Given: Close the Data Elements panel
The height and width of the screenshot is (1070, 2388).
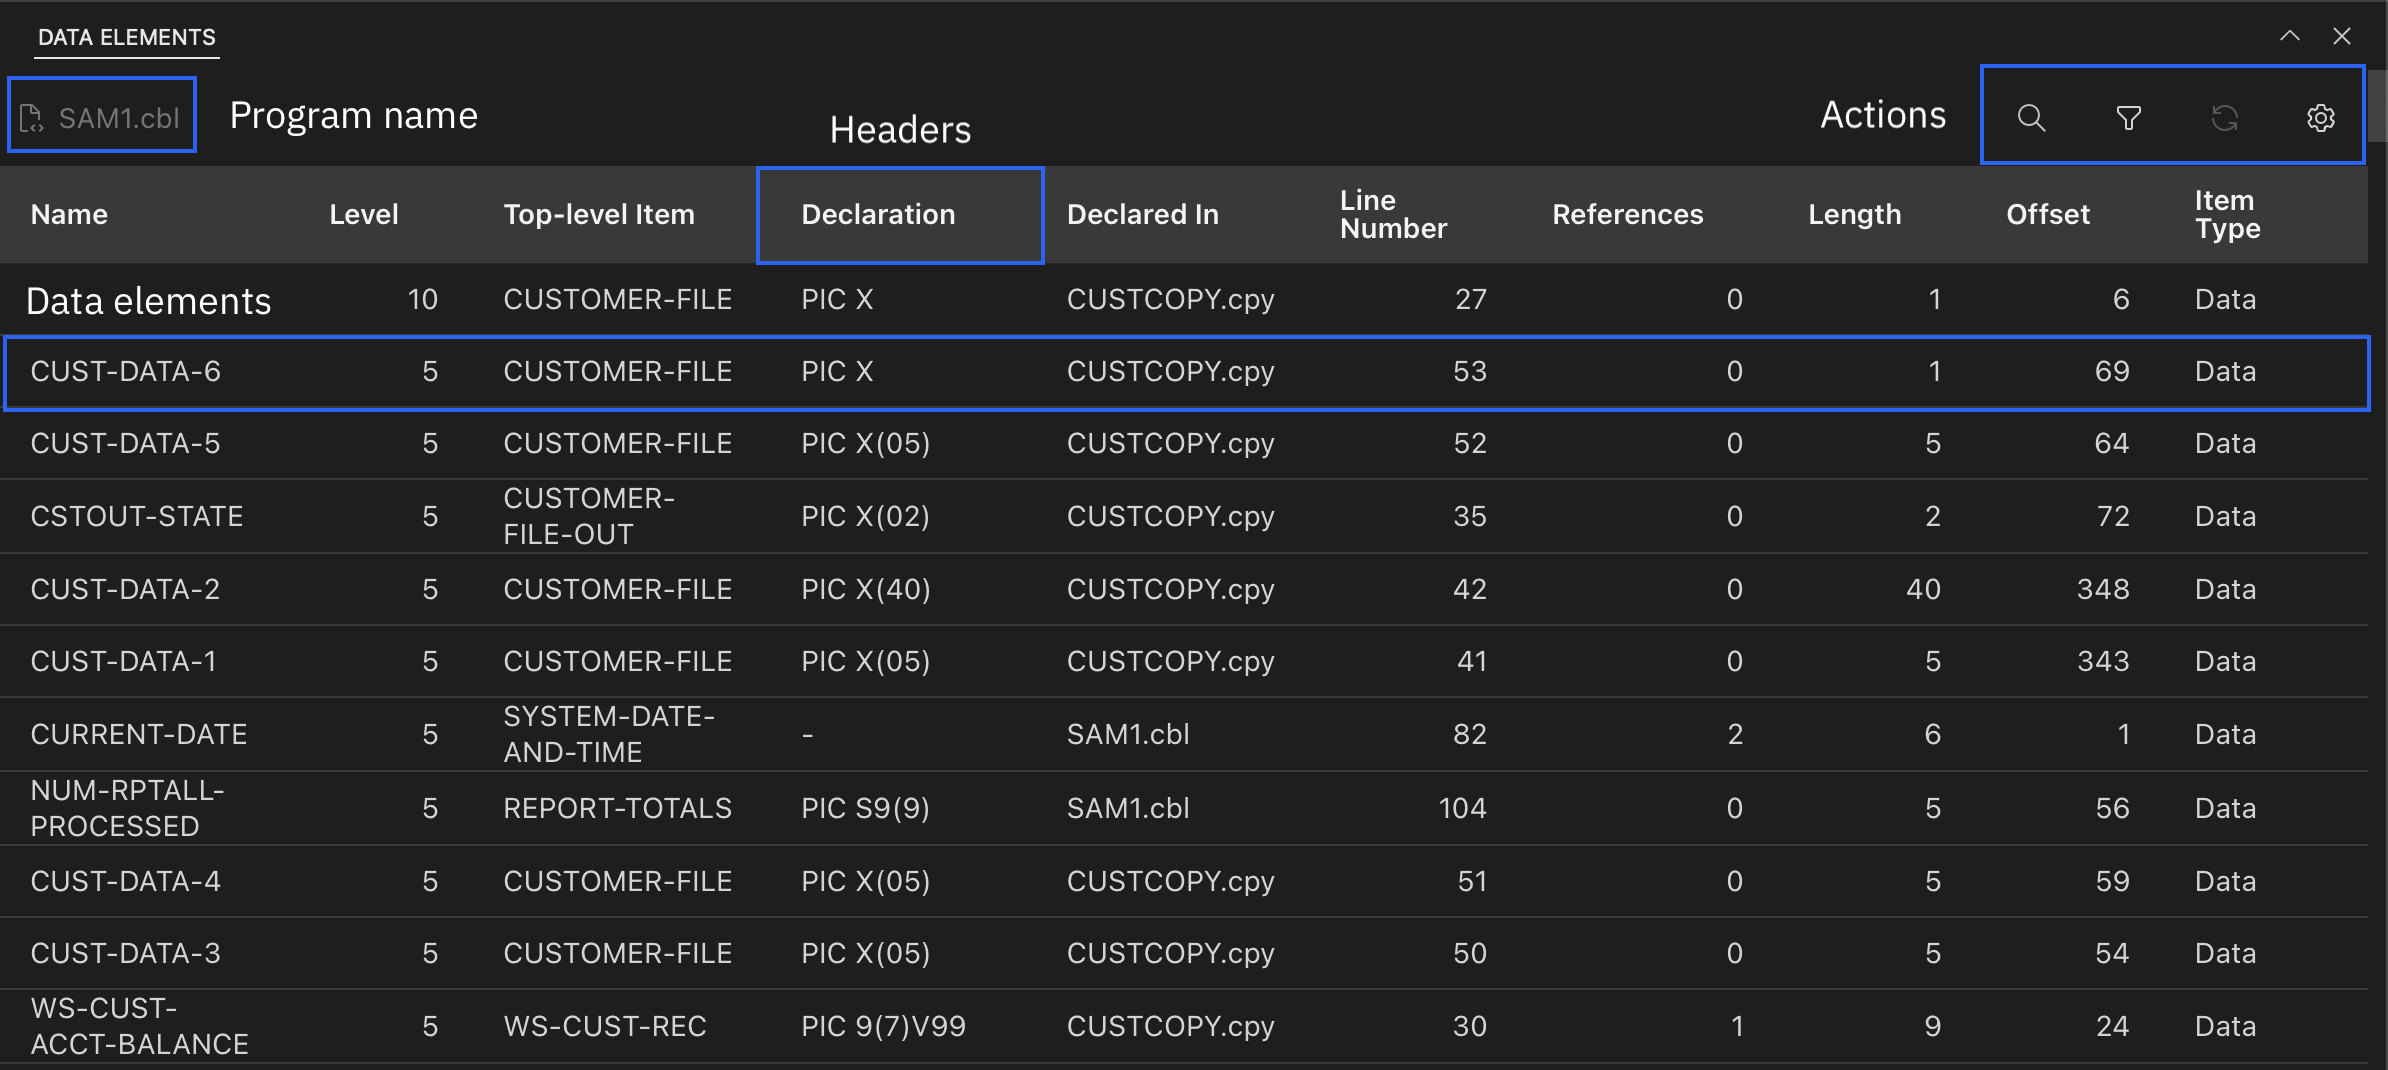Looking at the screenshot, I should point(2341,36).
